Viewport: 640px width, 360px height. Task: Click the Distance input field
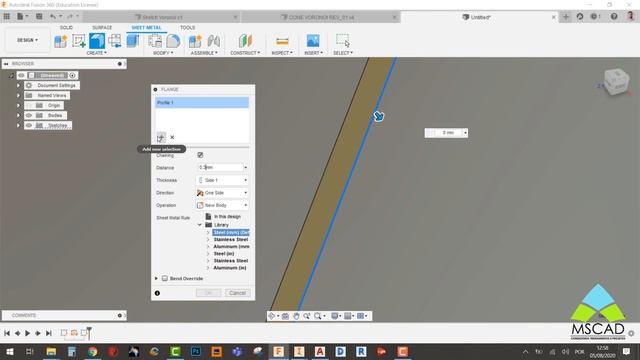click(220, 167)
